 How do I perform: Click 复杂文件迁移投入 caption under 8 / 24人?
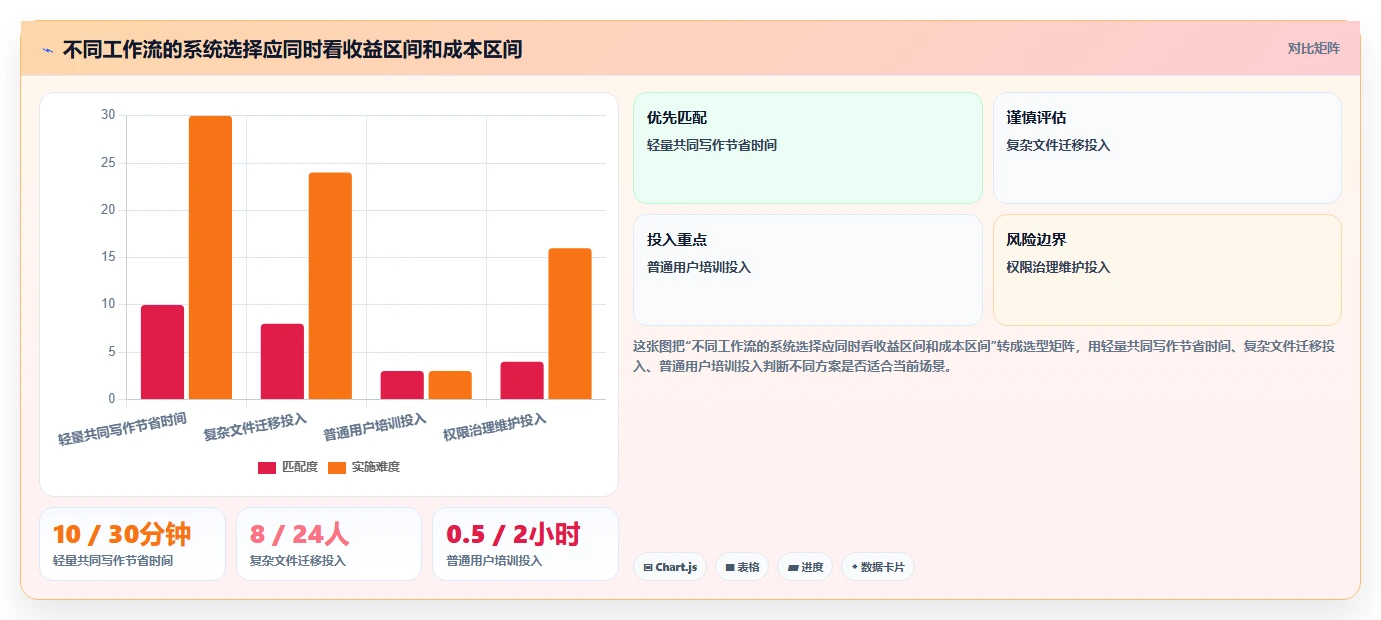click(x=298, y=561)
